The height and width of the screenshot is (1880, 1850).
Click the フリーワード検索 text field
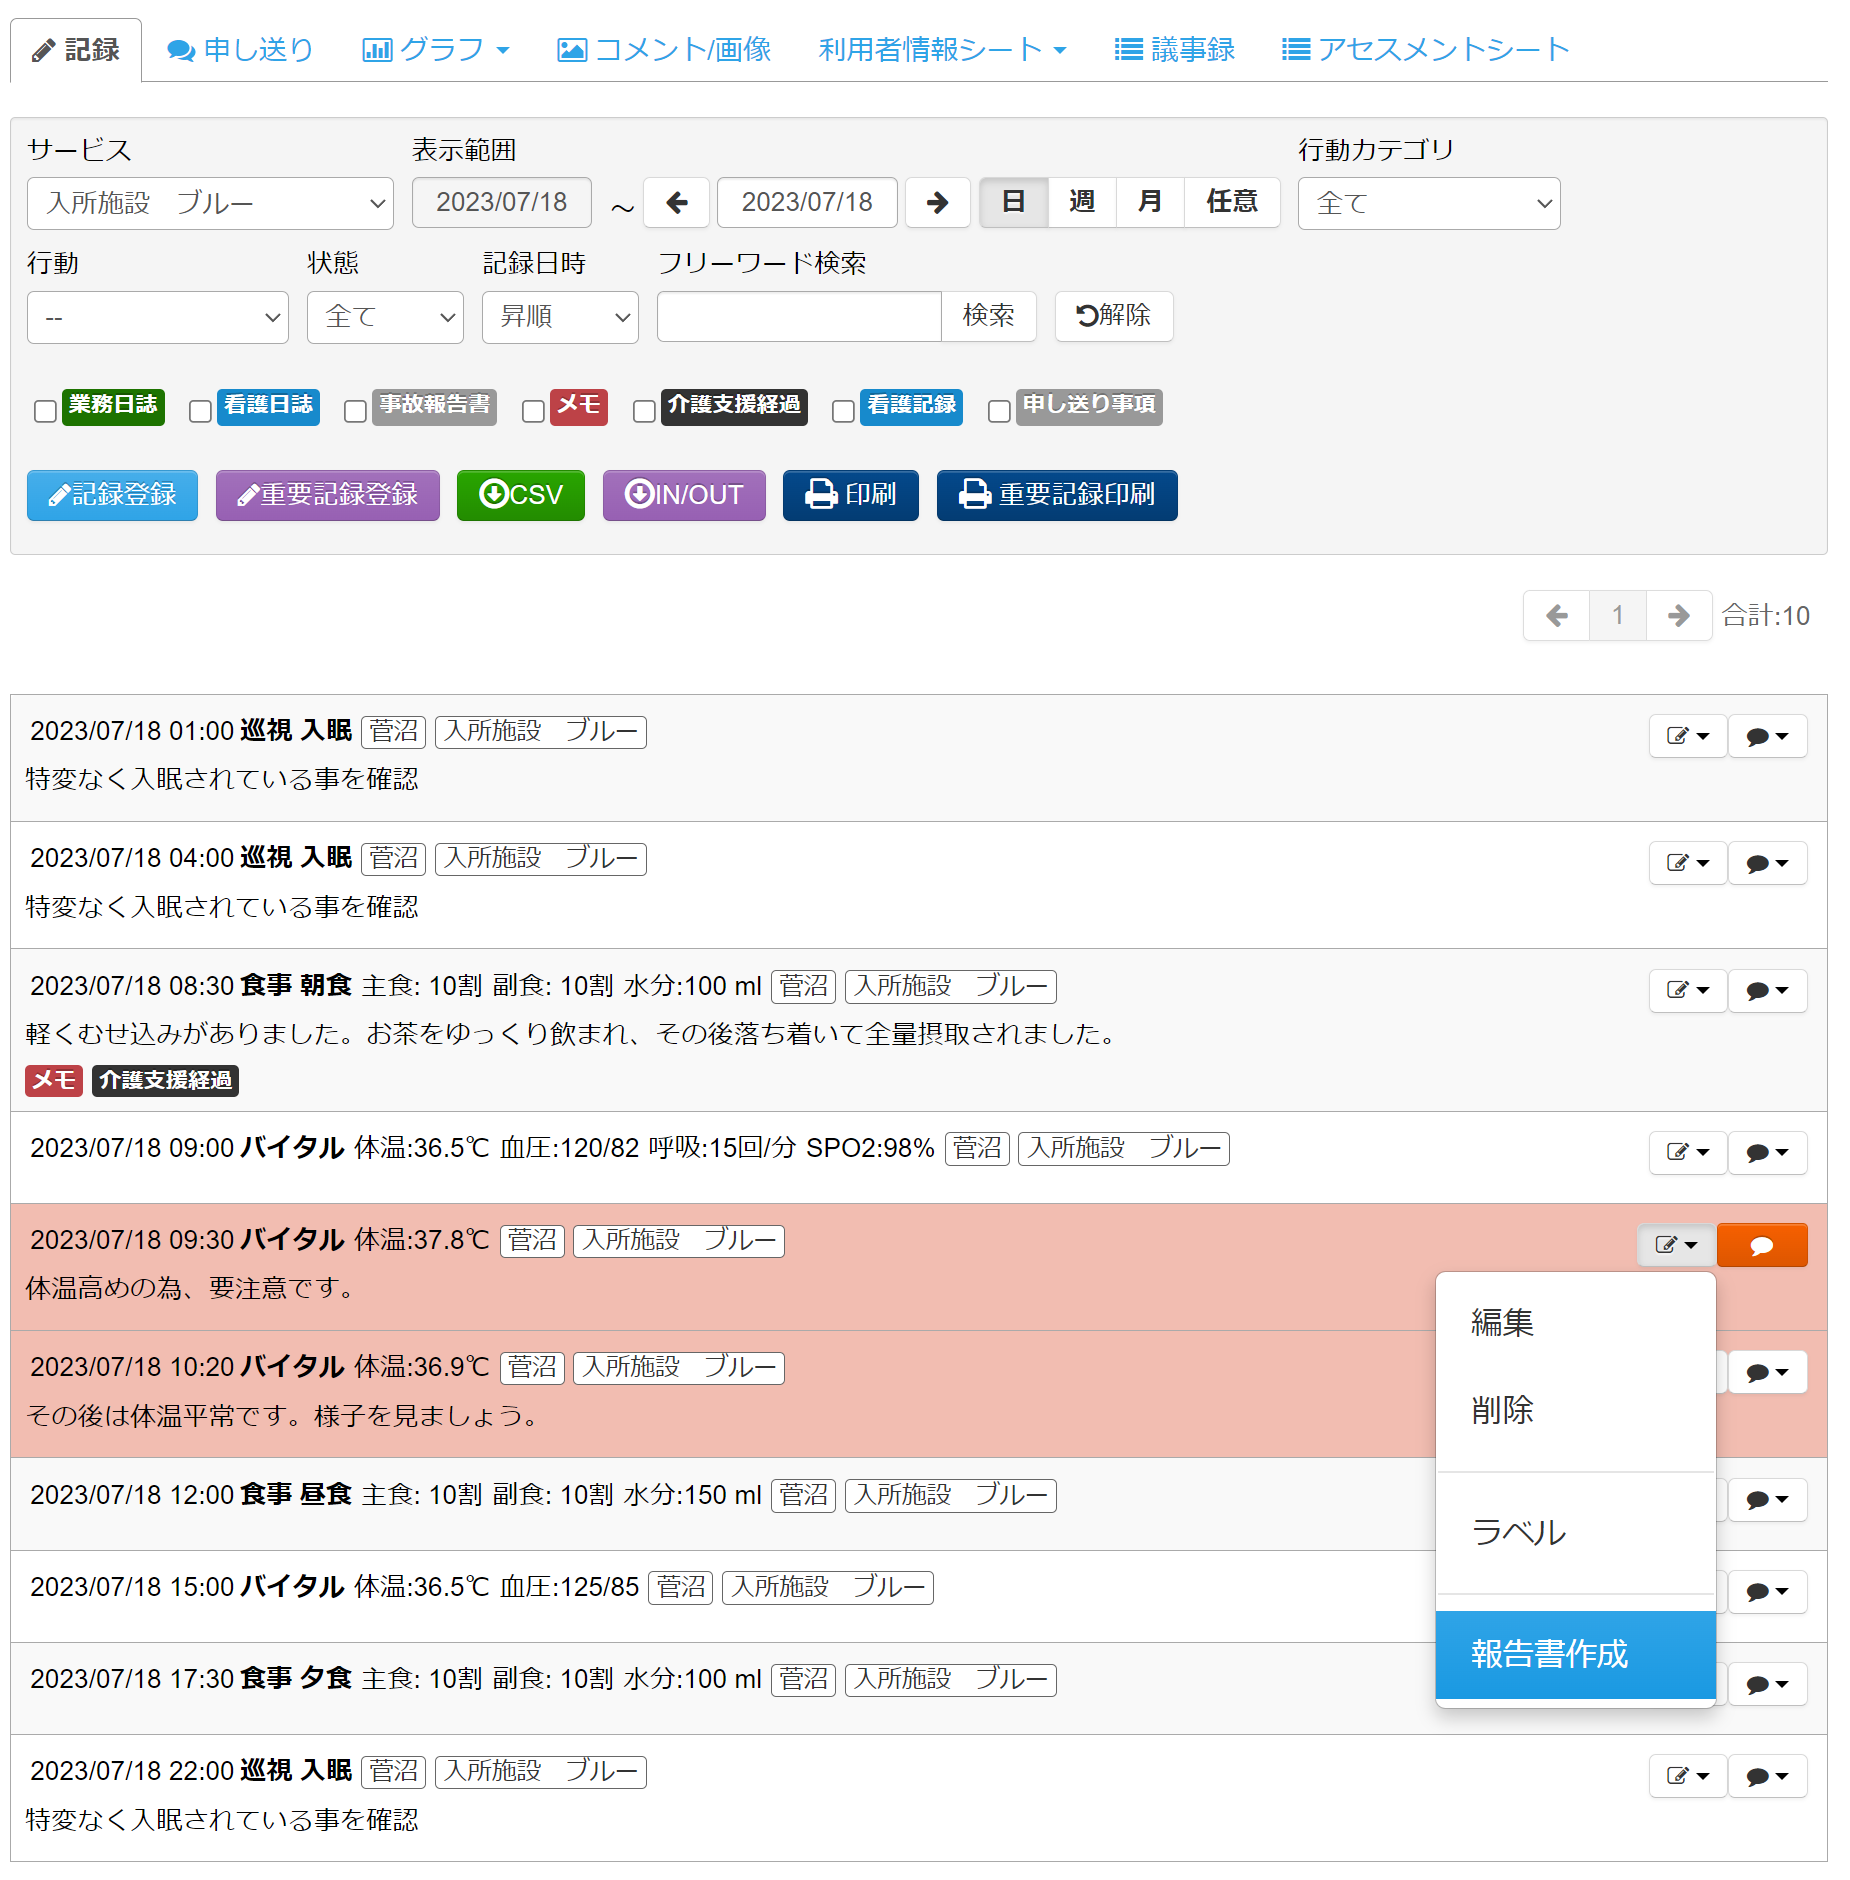798,317
